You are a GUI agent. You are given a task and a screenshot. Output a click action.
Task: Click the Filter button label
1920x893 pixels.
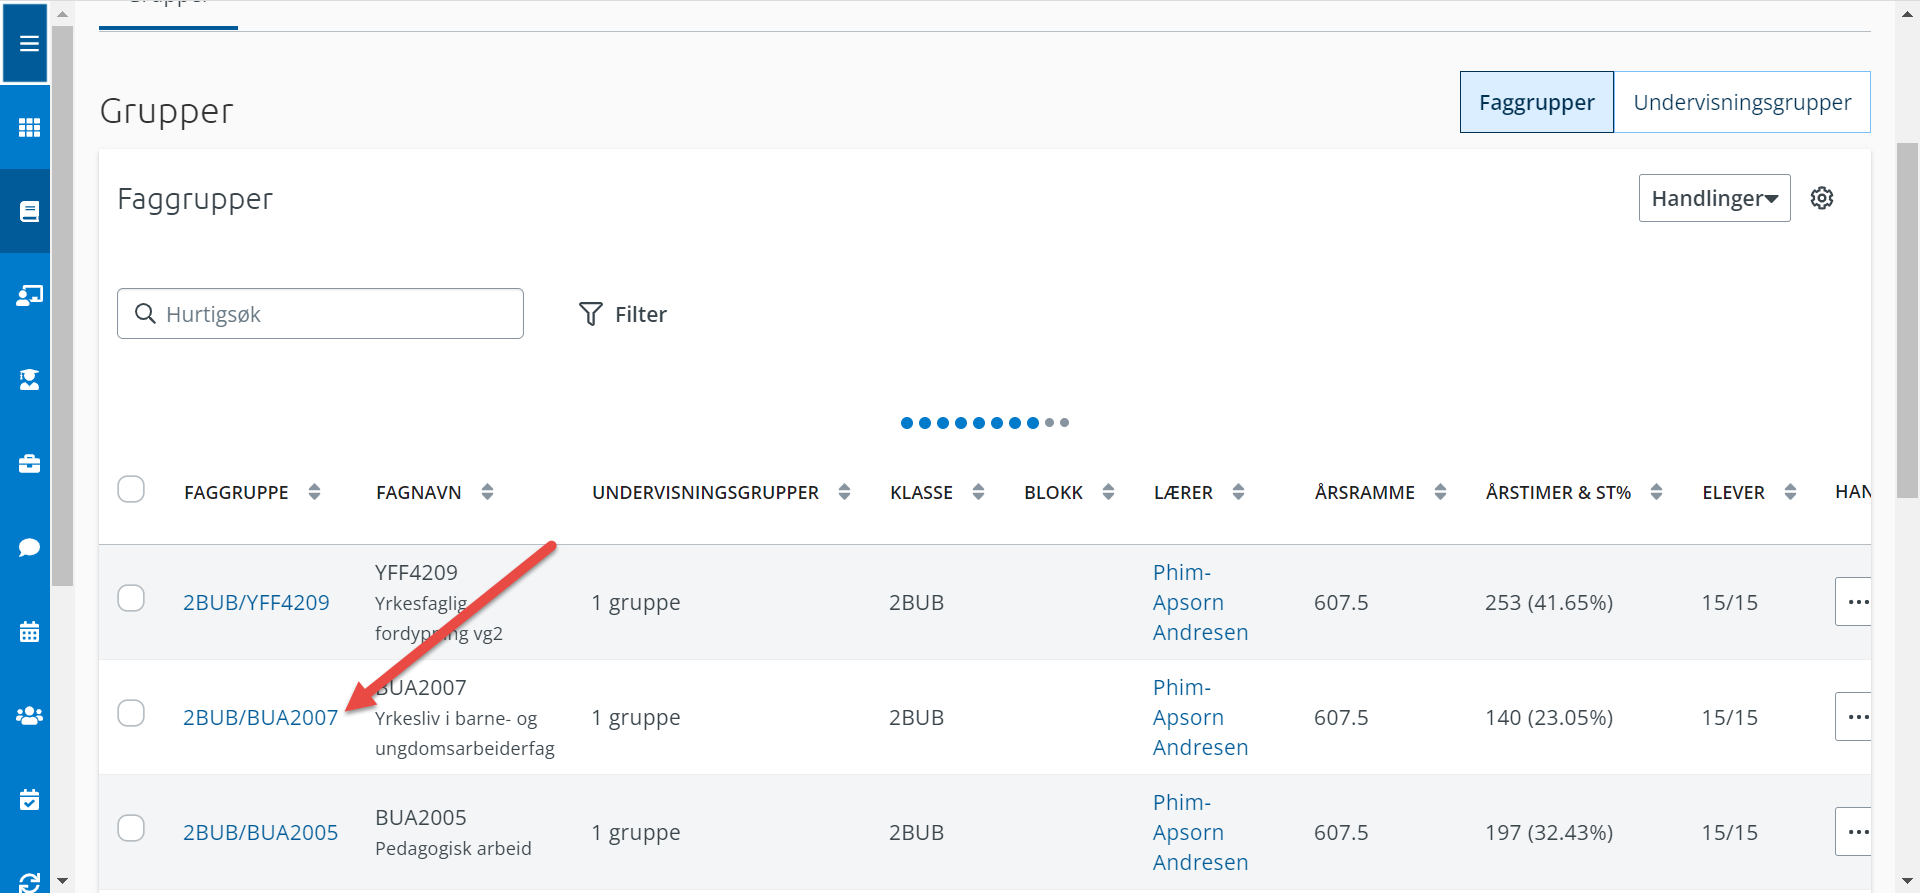[x=640, y=314]
